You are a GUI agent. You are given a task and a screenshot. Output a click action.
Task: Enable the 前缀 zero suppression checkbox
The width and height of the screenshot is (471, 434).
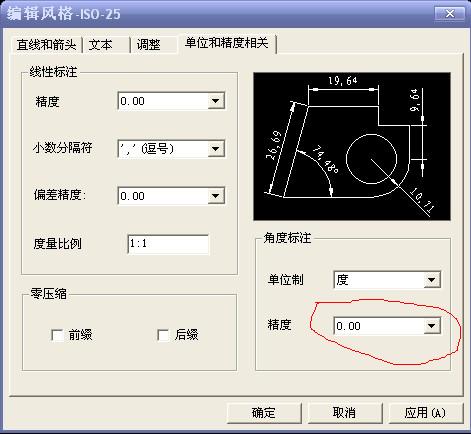tap(58, 335)
